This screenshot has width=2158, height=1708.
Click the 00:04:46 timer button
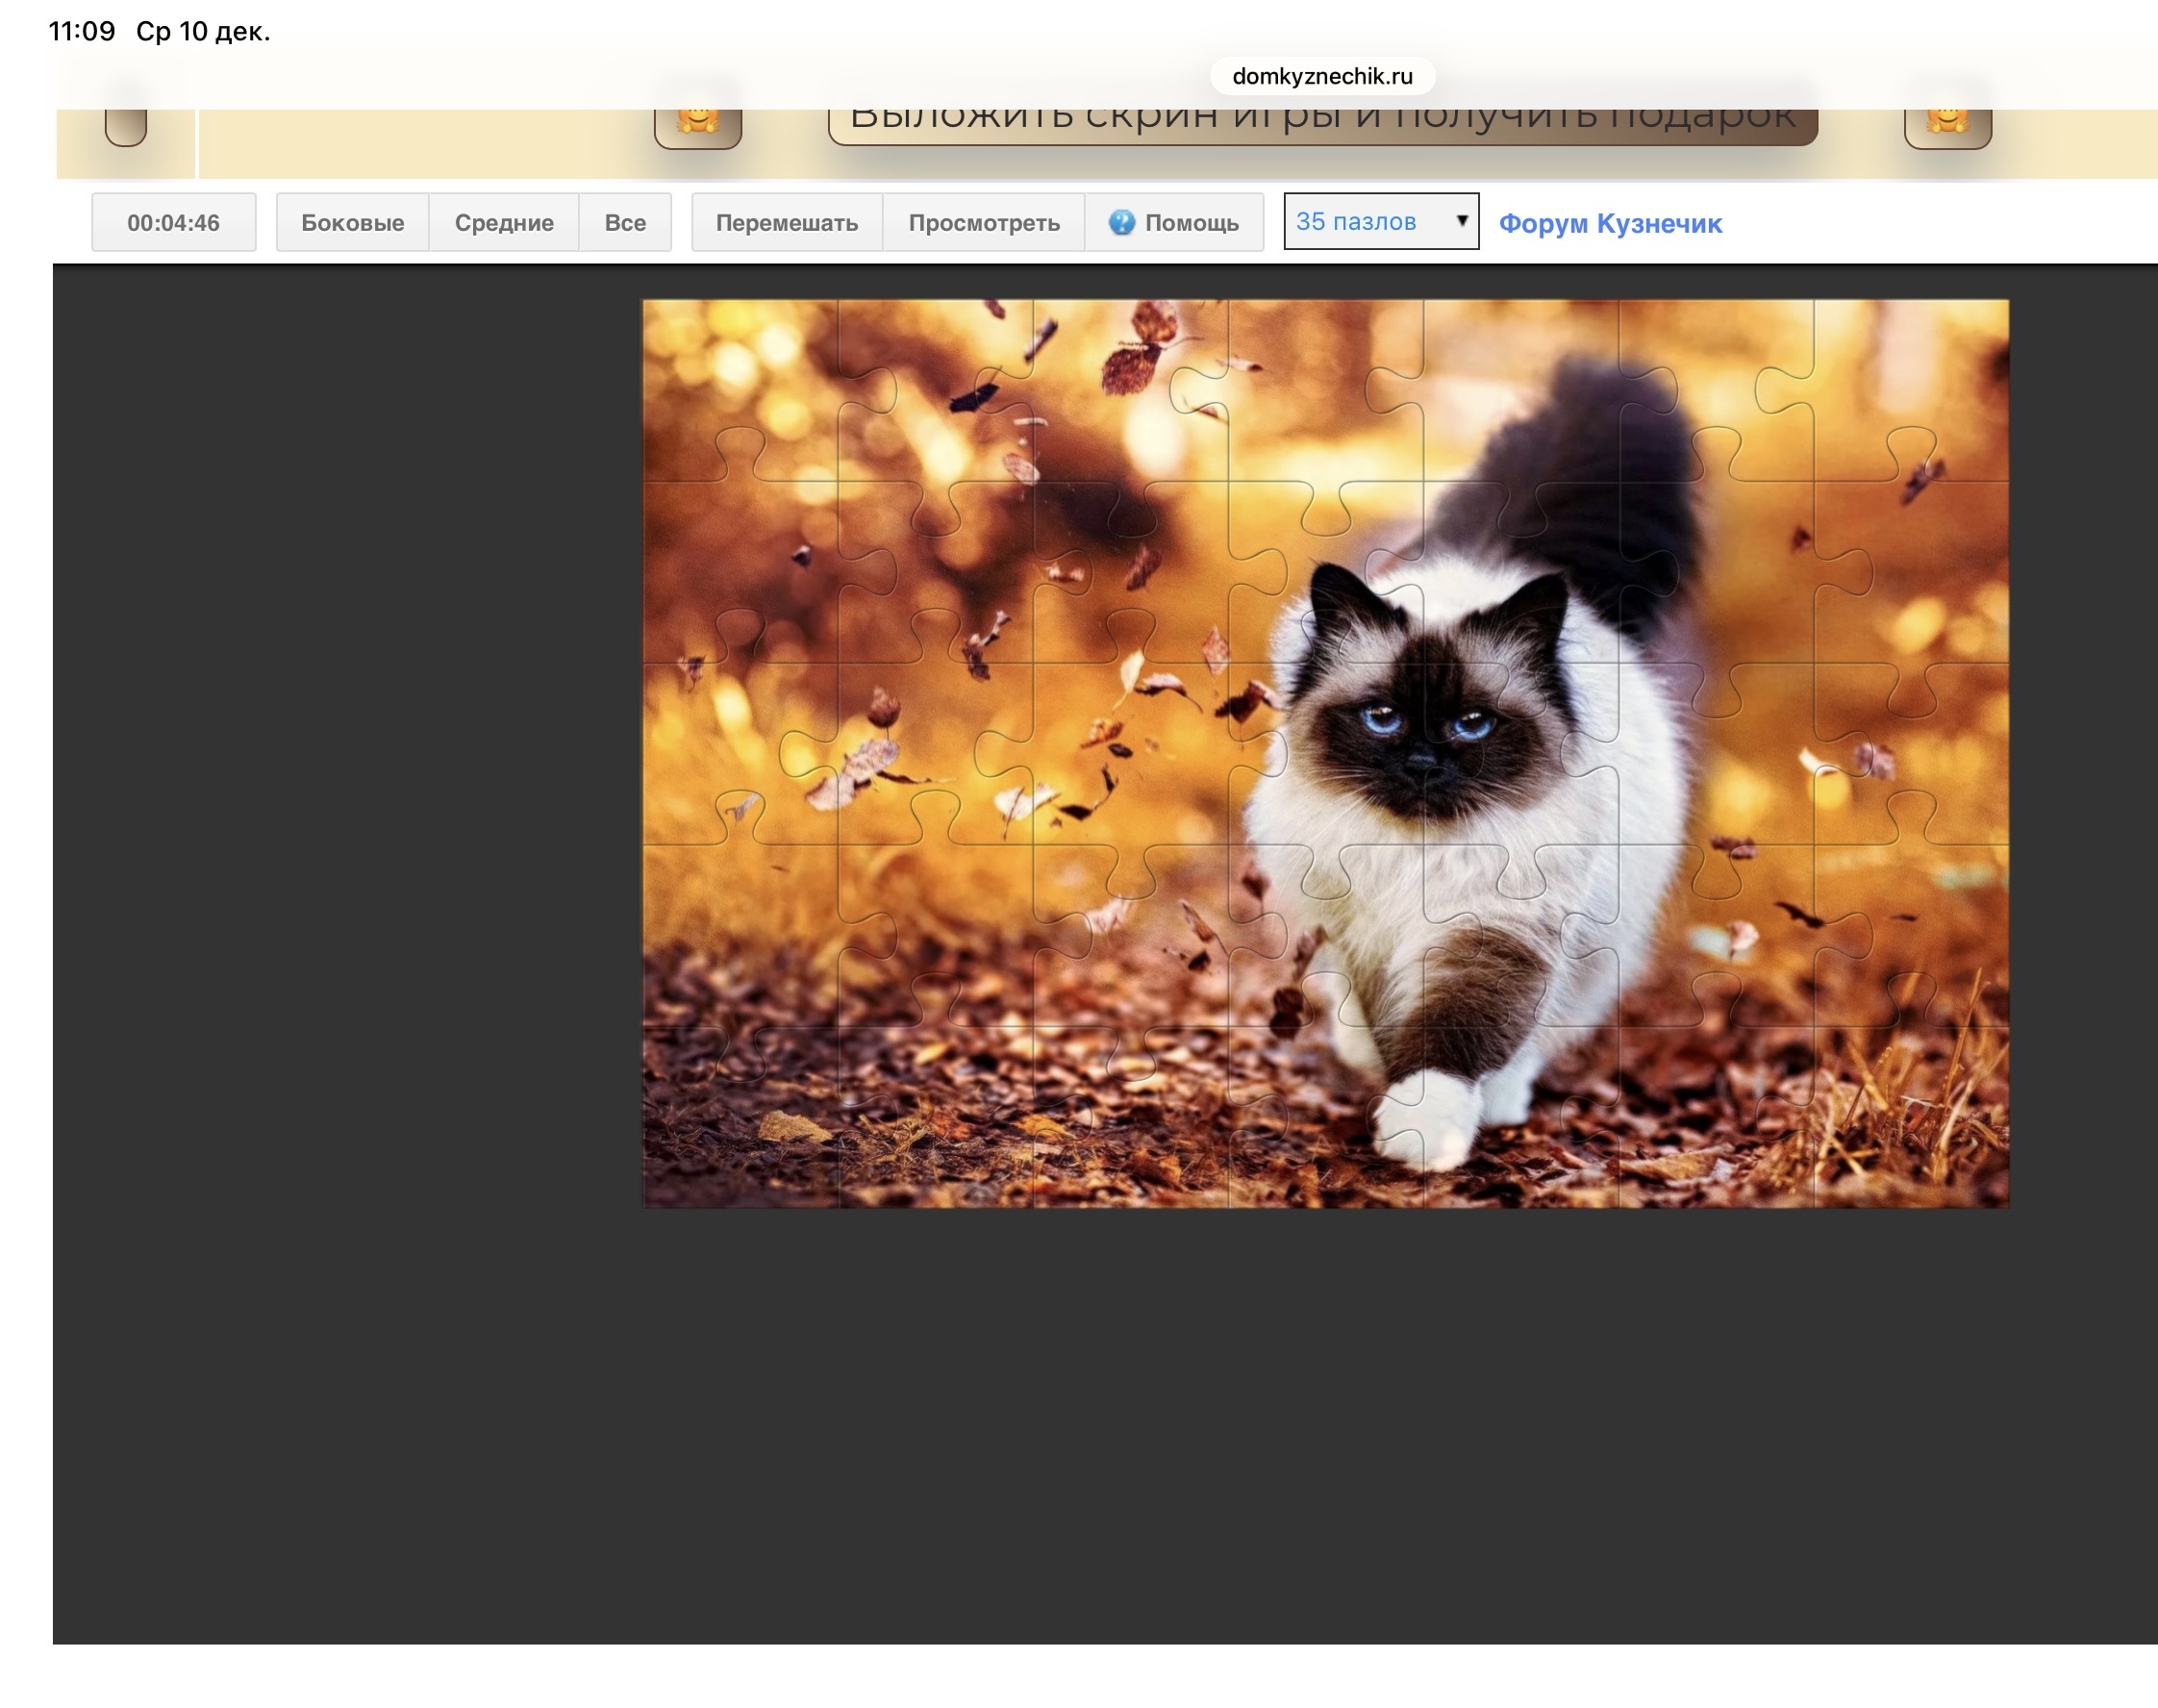(x=173, y=222)
